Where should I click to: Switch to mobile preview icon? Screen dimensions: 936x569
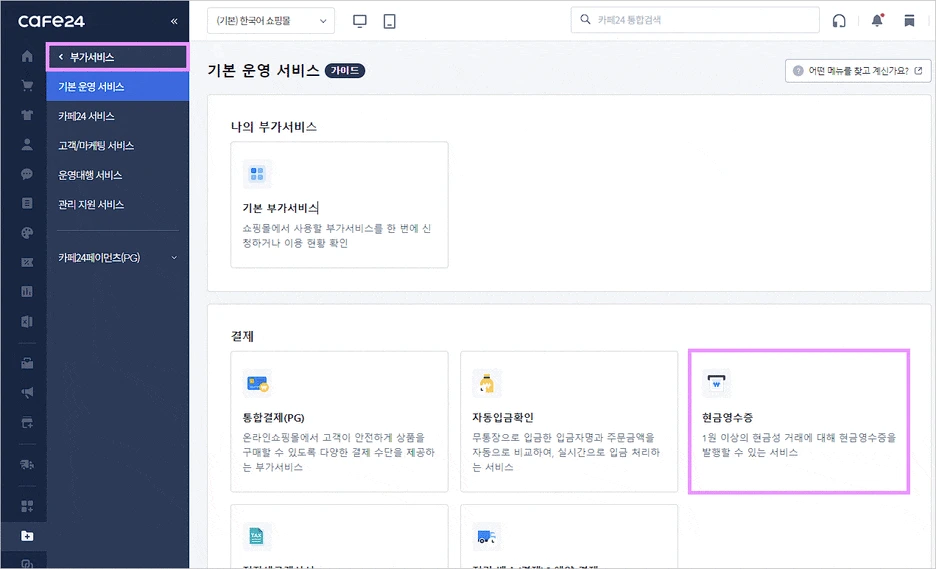[389, 21]
